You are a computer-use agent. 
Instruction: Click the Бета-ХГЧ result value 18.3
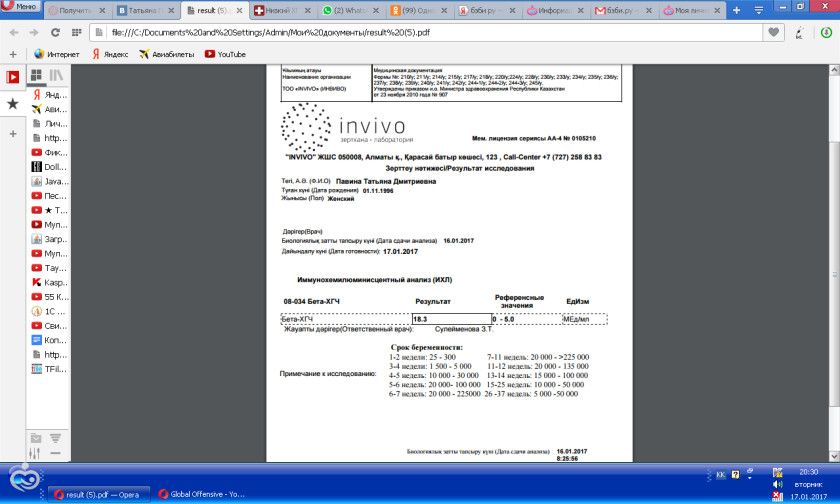click(x=452, y=319)
